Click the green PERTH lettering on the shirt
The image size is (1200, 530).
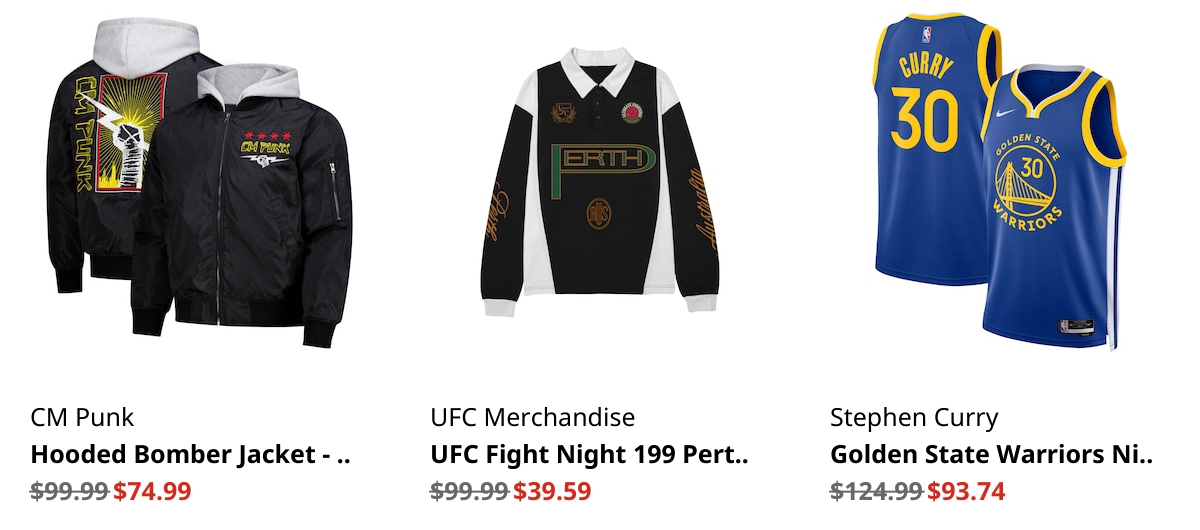click(600, 160)
